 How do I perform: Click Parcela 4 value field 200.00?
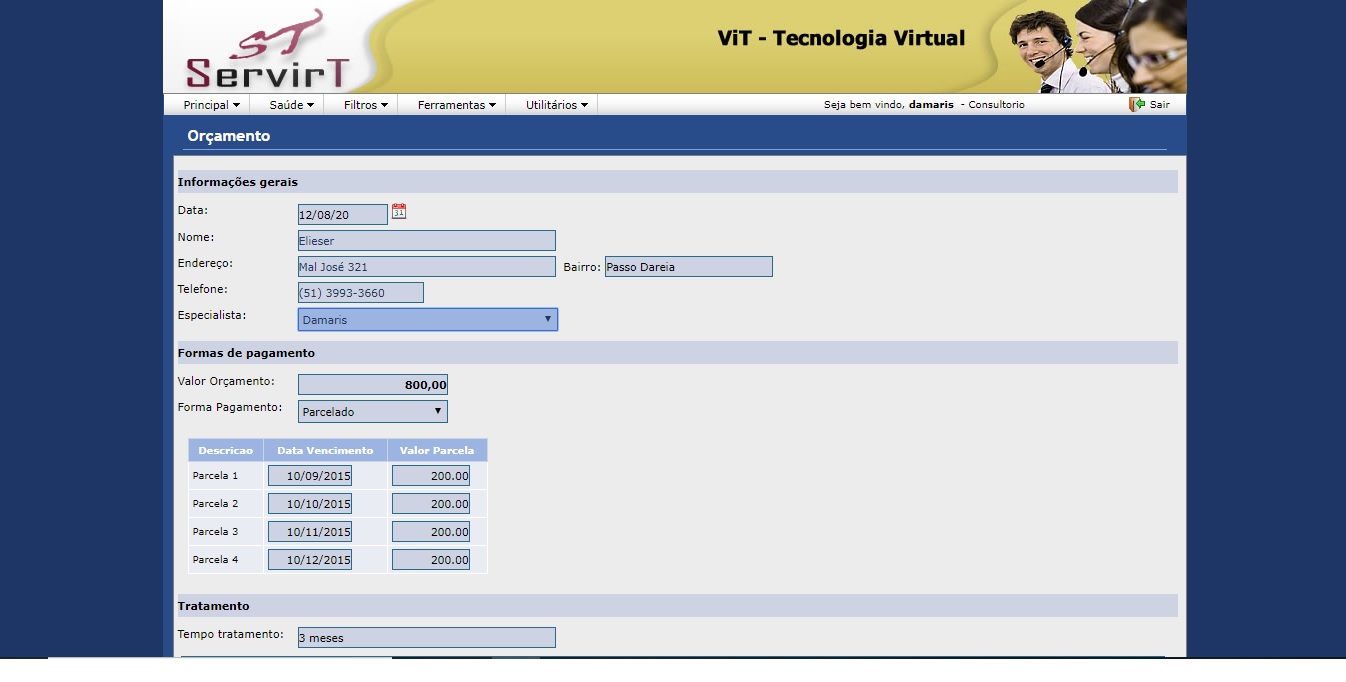(431, 560)
